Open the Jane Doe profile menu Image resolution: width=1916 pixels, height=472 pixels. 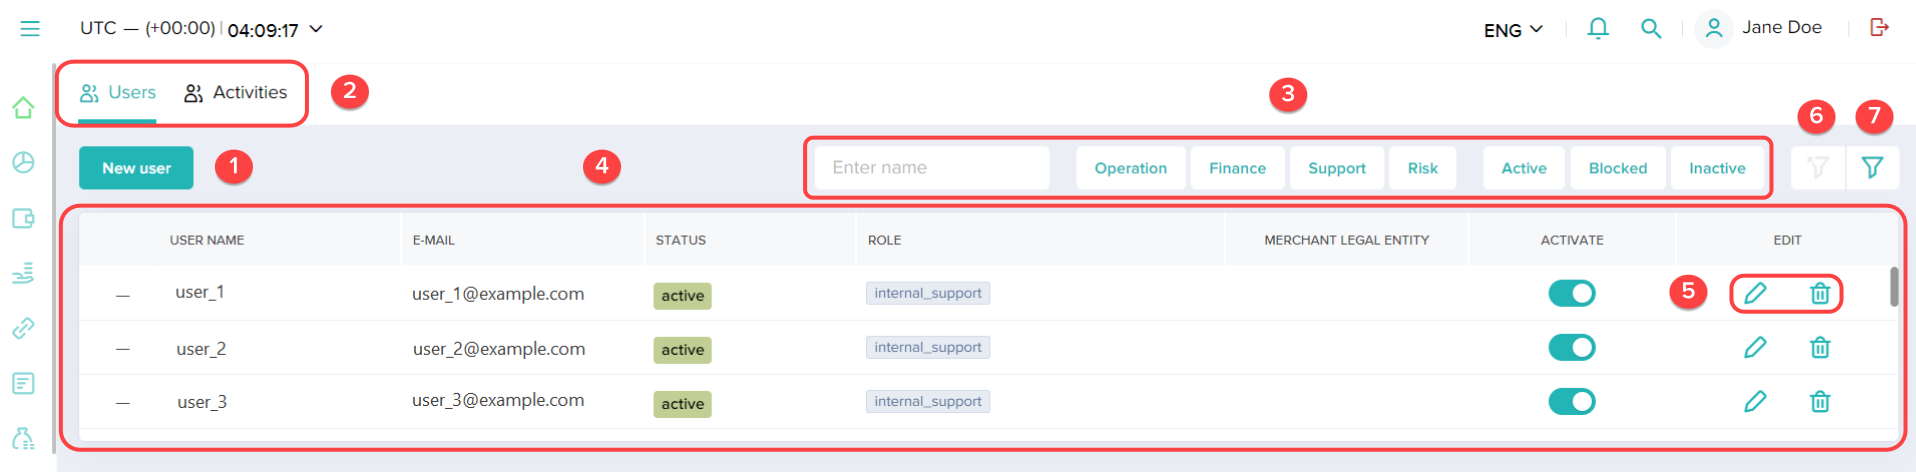click(x=1764, y=28)
